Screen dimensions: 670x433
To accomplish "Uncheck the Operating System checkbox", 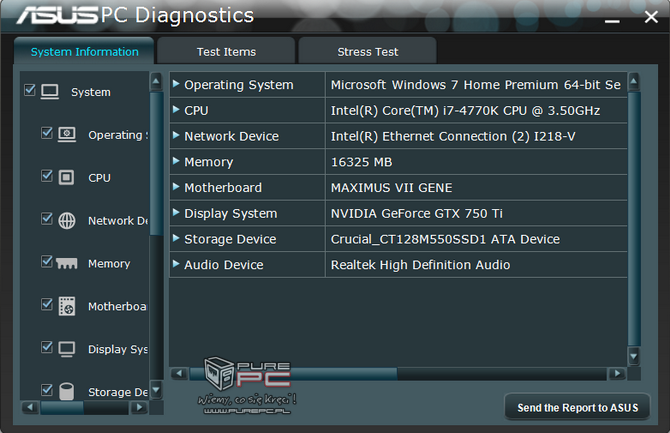I will point(47,133).
